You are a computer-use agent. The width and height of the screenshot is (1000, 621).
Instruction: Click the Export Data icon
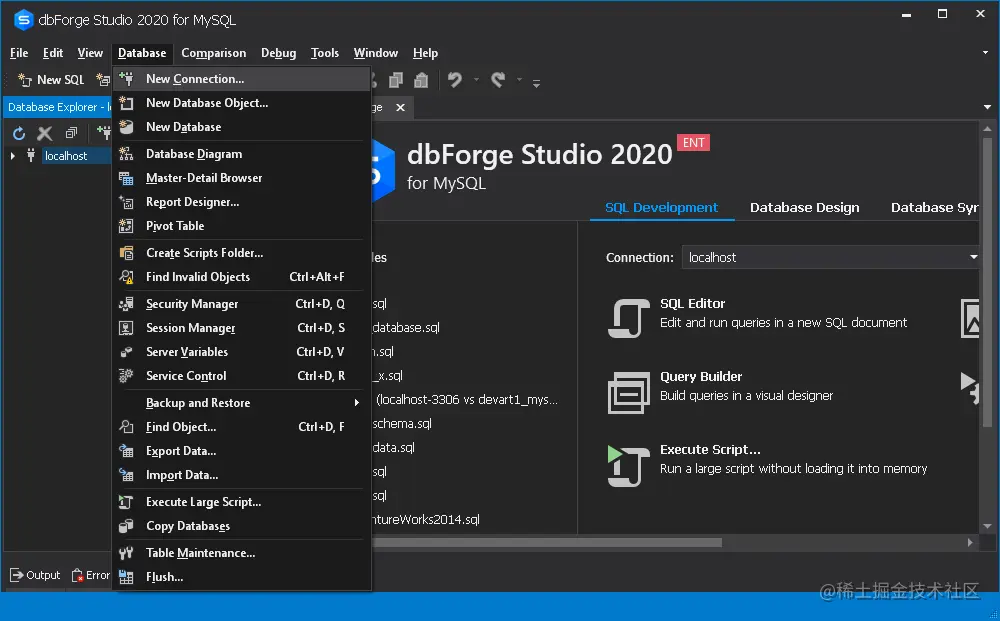coord(126,451)
